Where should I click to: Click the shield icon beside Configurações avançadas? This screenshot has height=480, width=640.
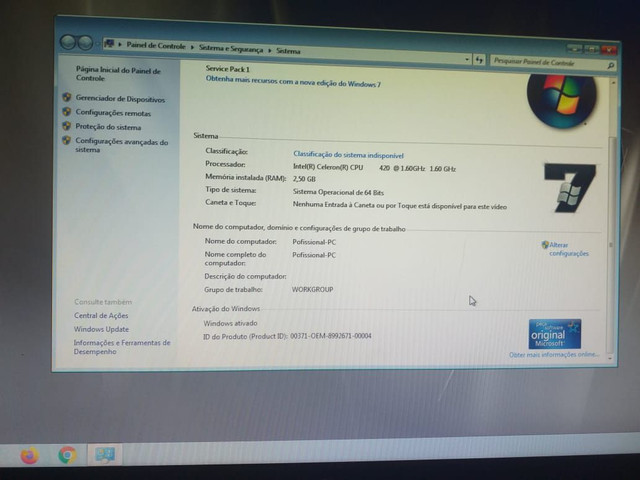[66, 140]
